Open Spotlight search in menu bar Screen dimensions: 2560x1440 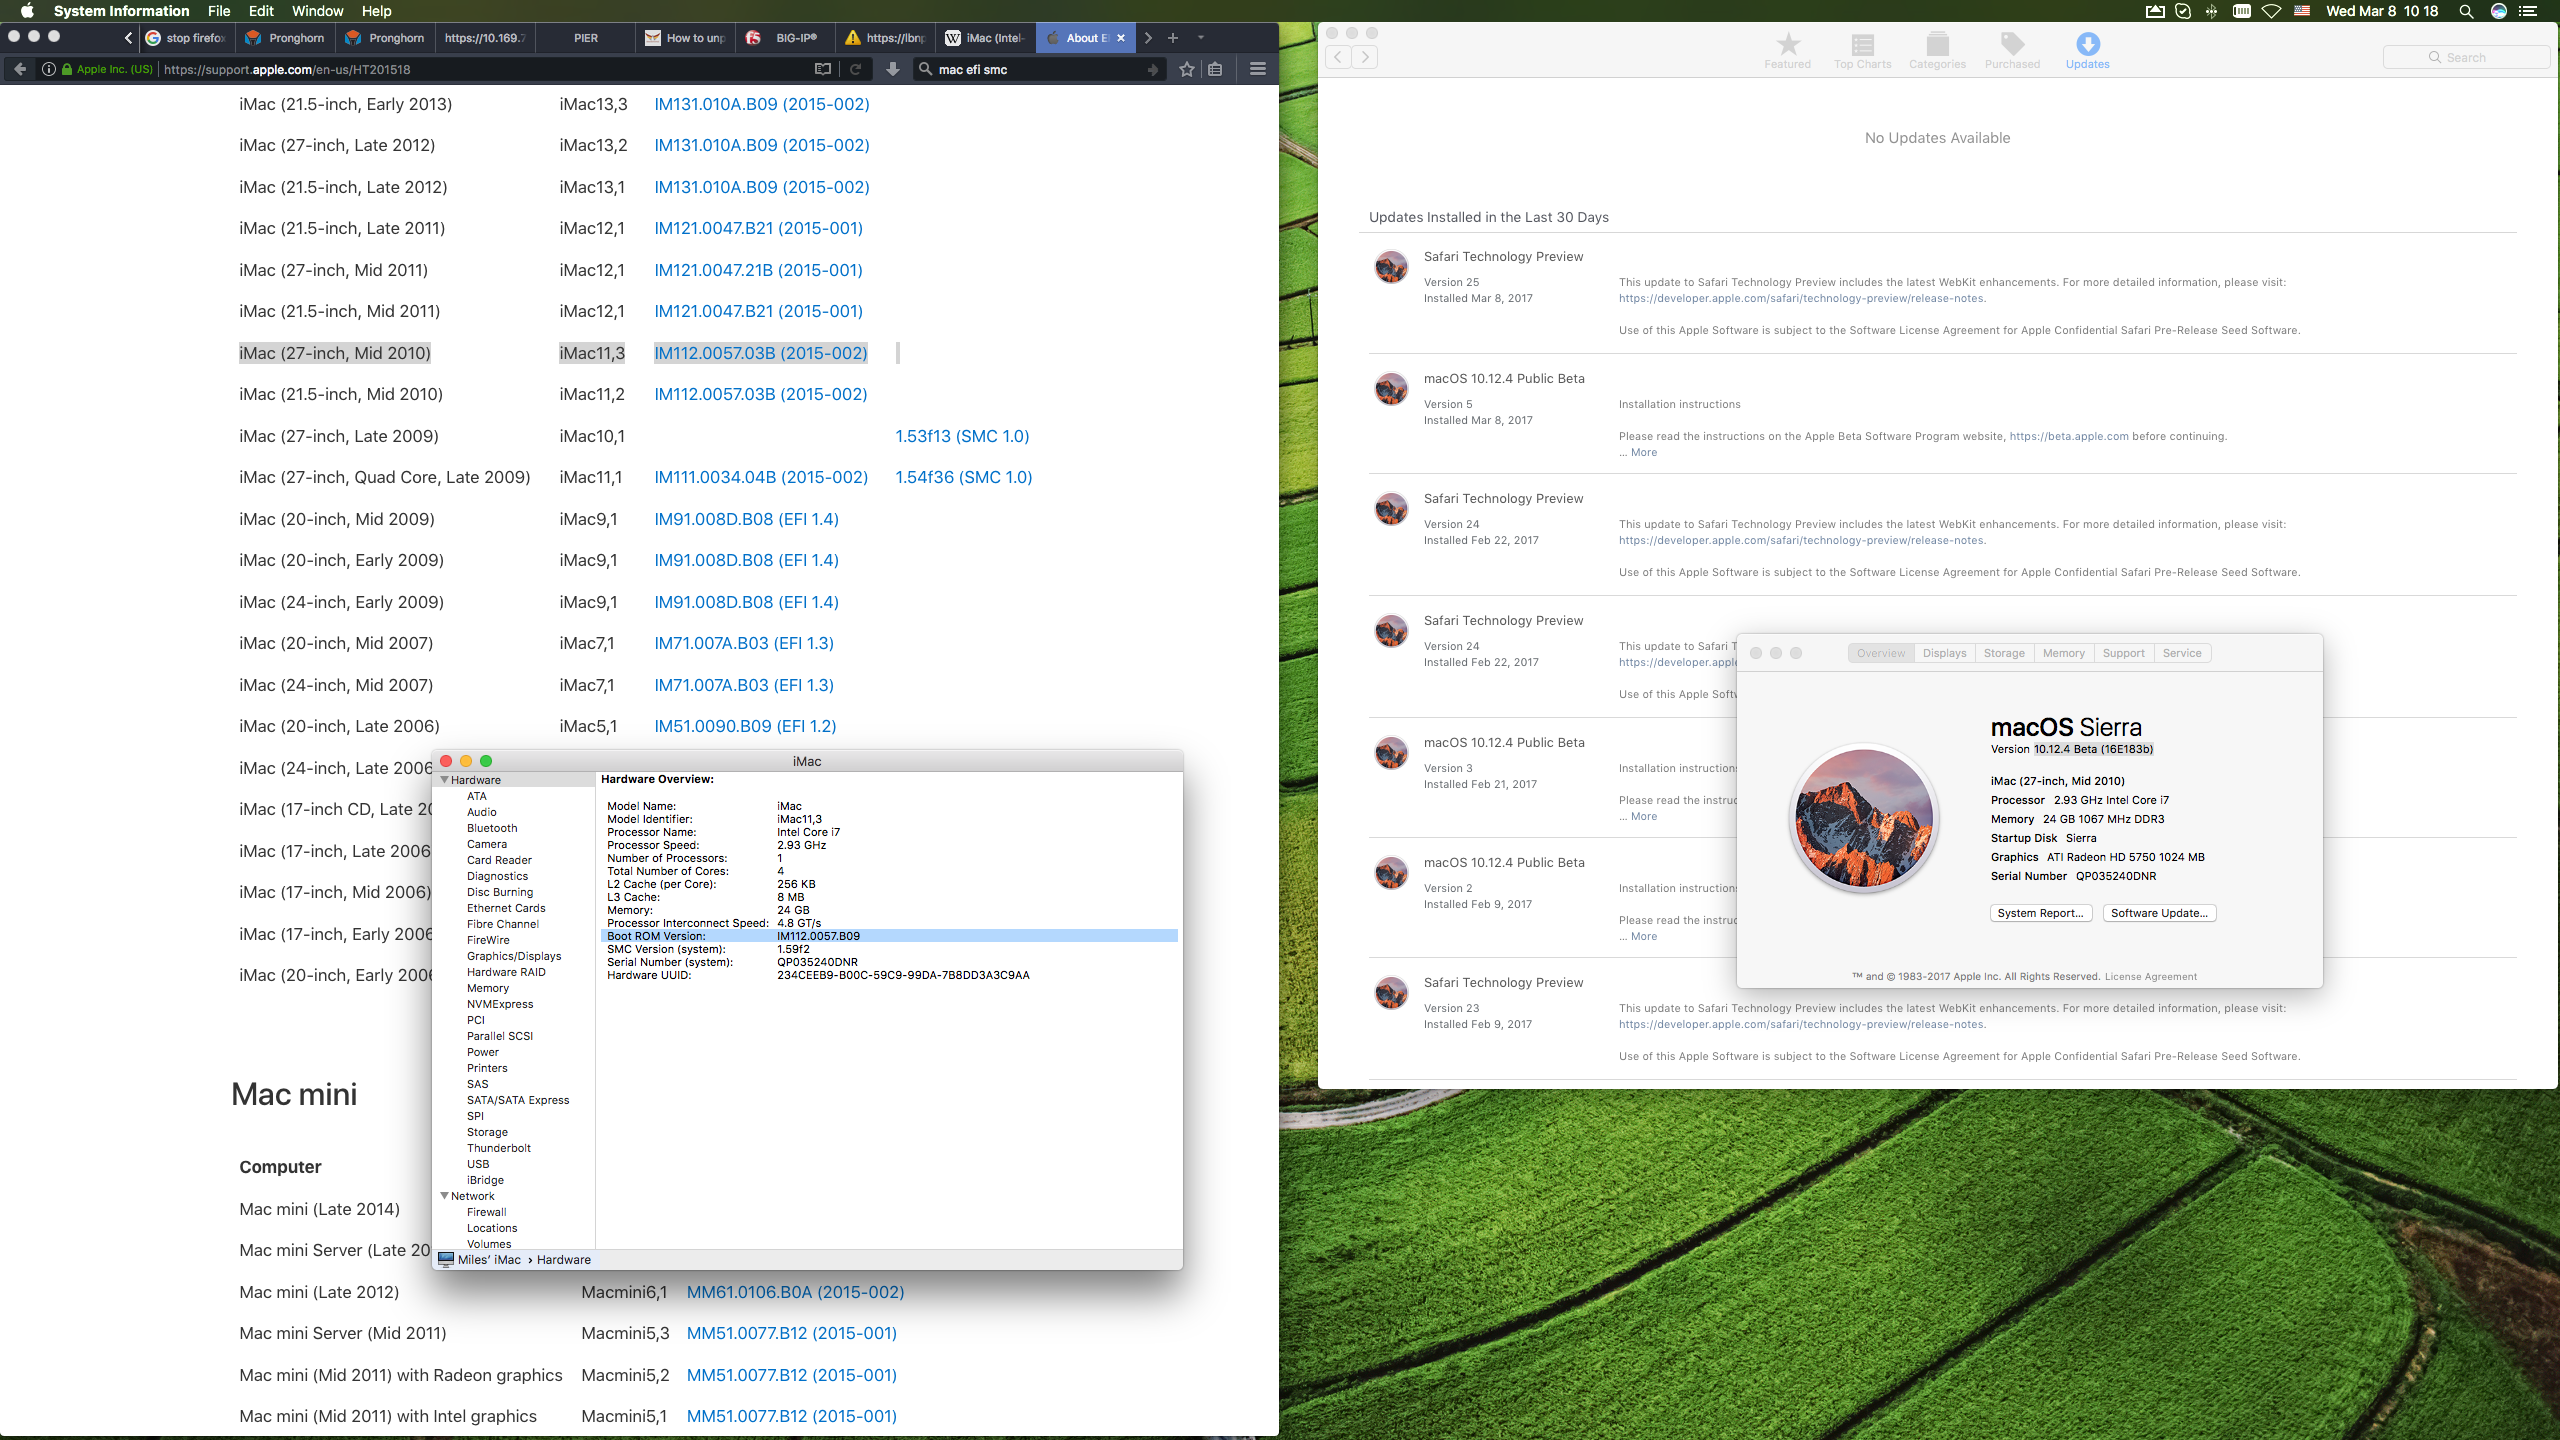2466,11
